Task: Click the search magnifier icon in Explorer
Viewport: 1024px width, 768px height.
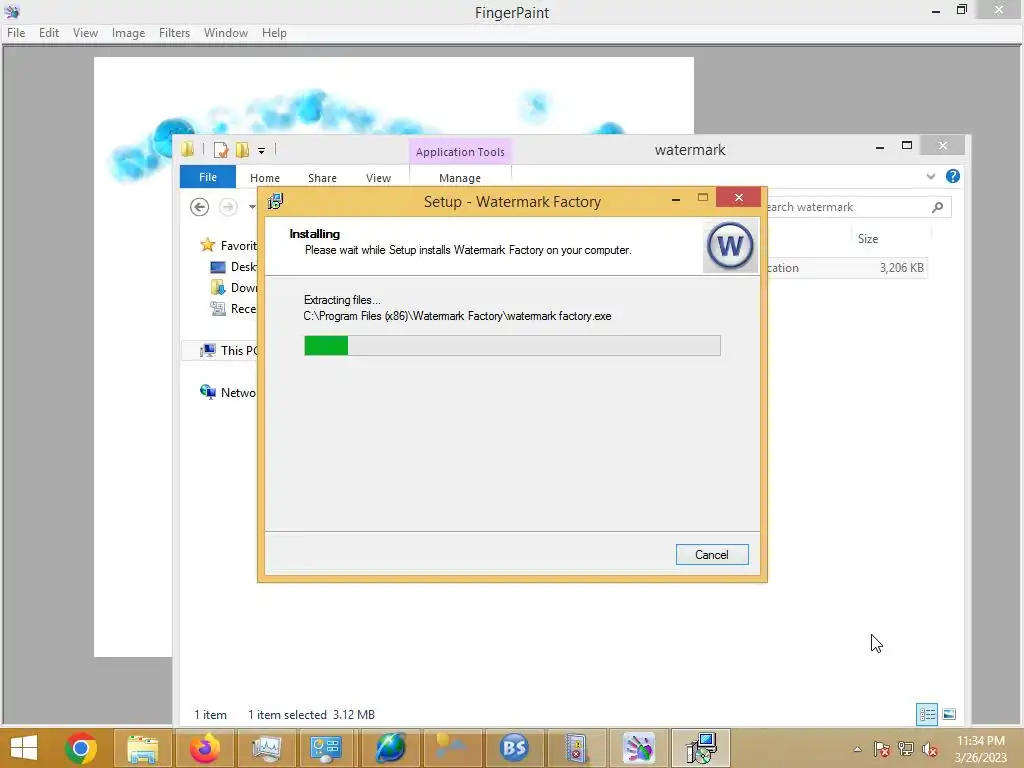Action: (x=938, y=207)
